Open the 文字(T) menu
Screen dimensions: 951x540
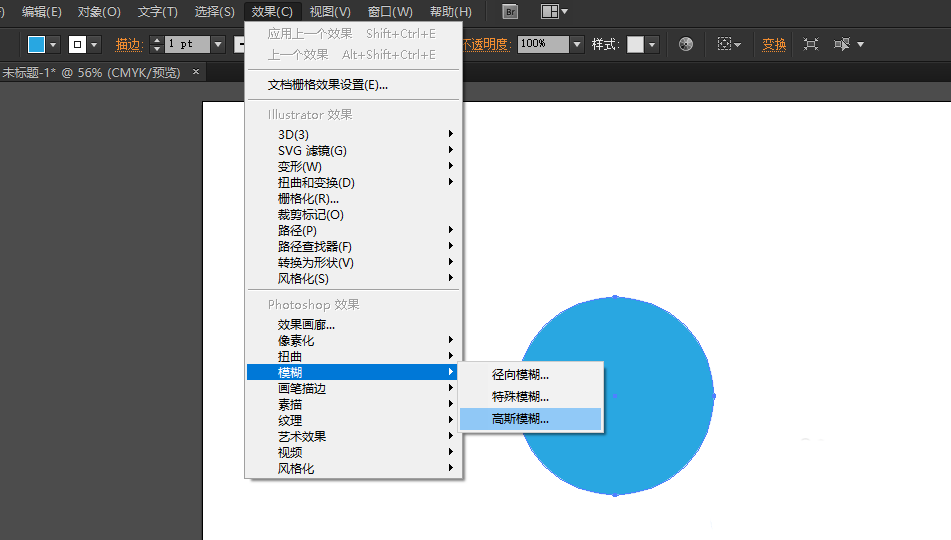tap(158, 12)
